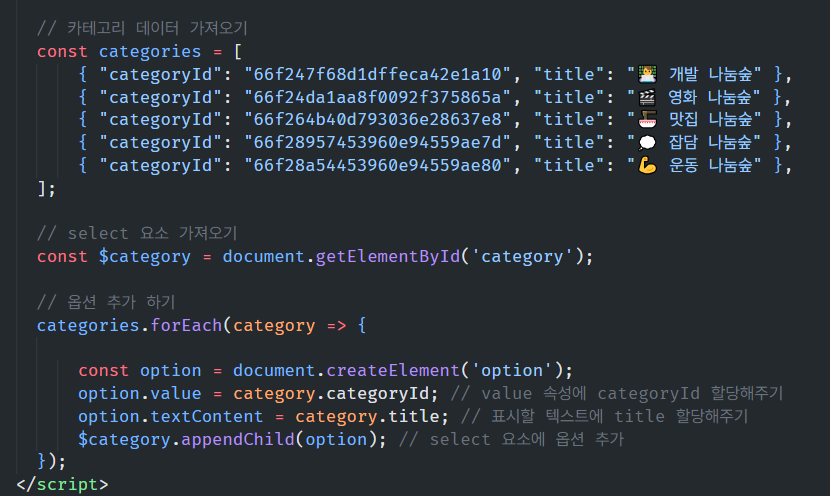Click 'category.title' in the textContent assignment
Image resolution: width=830 pixels, height=496 pixels.
[x=367, y=417]
